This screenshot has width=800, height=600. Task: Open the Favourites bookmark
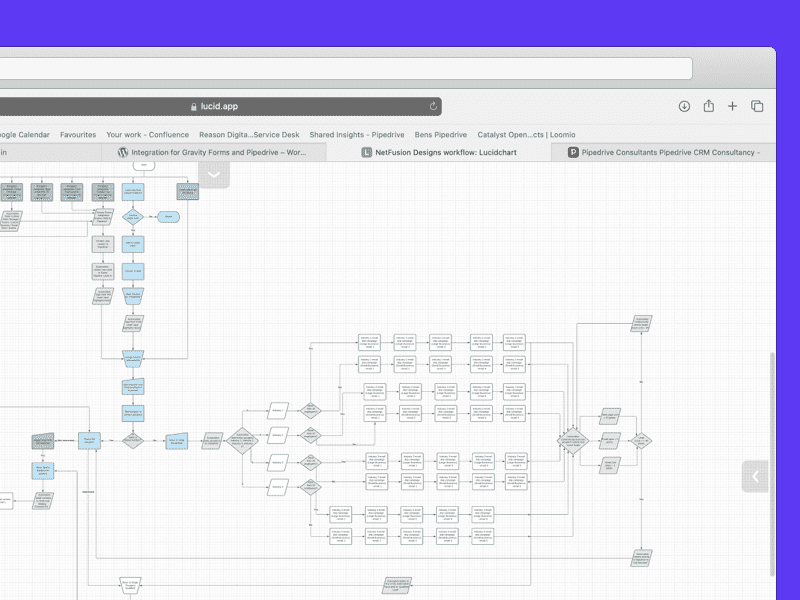(78, 135)
